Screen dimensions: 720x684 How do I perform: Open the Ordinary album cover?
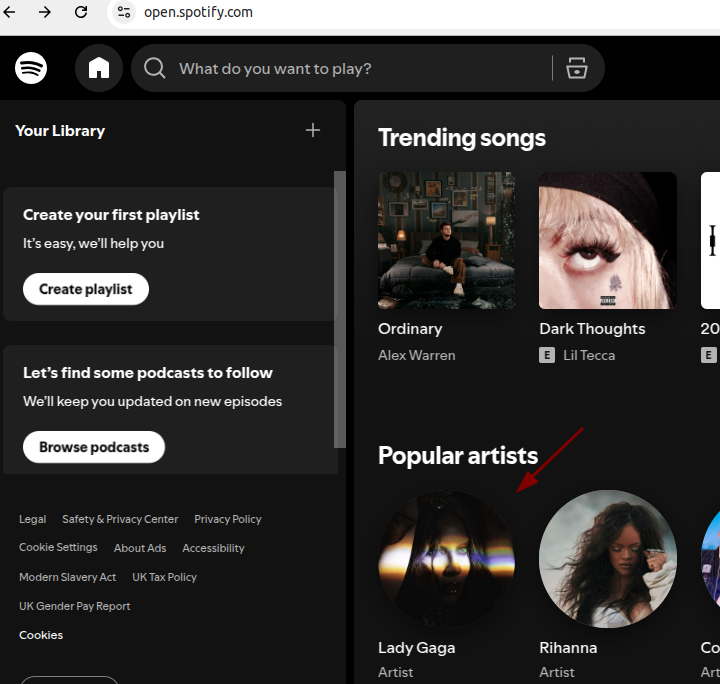(446, 241)
